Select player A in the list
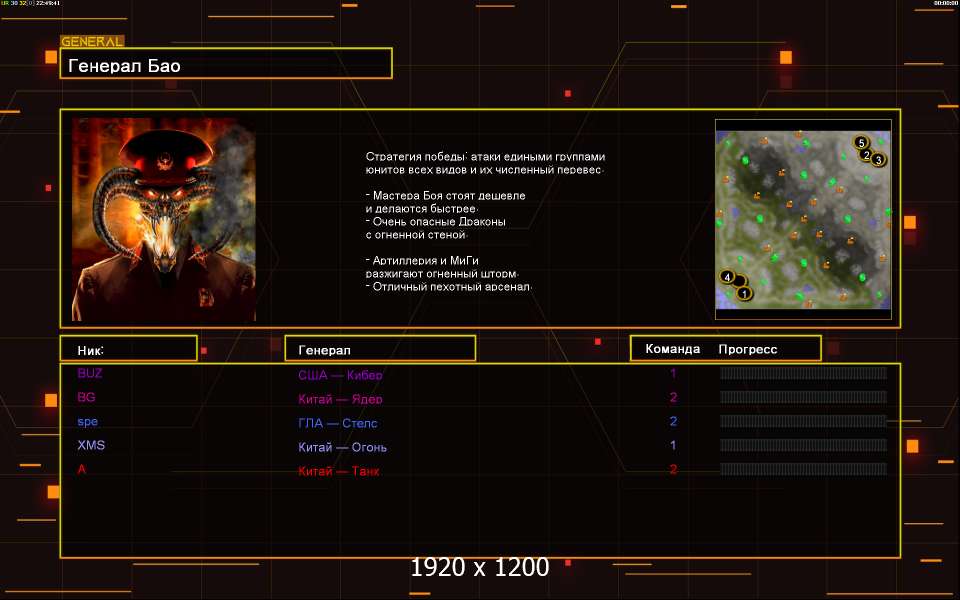960x600 pixels. point(81,470)
